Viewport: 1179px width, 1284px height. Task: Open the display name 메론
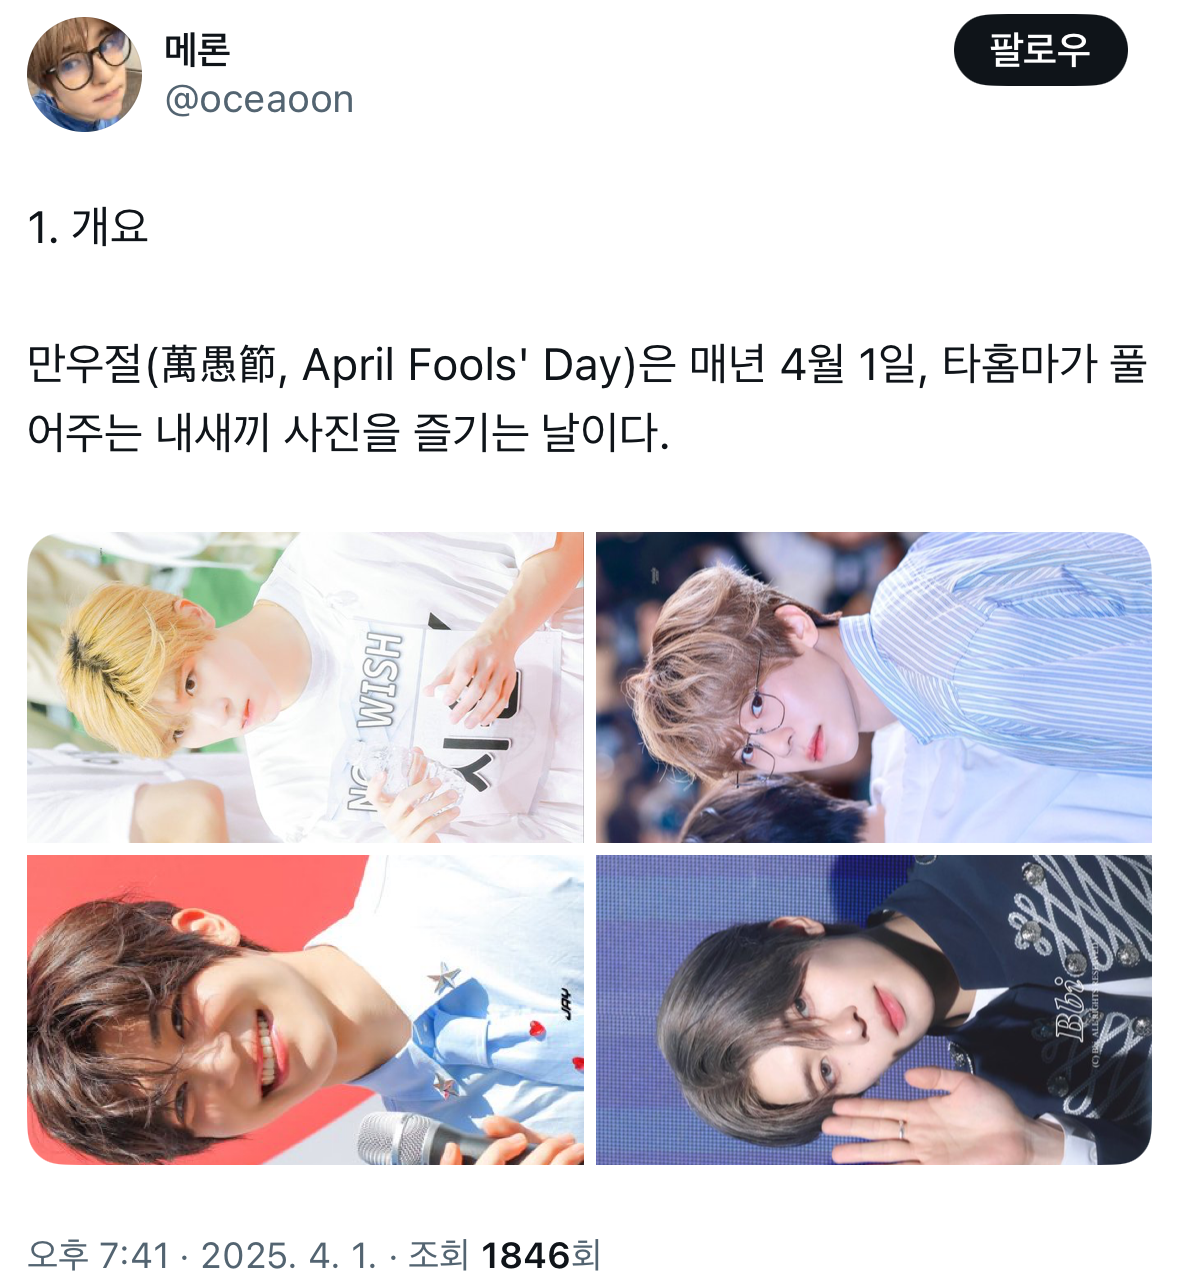tap(197, 49)
